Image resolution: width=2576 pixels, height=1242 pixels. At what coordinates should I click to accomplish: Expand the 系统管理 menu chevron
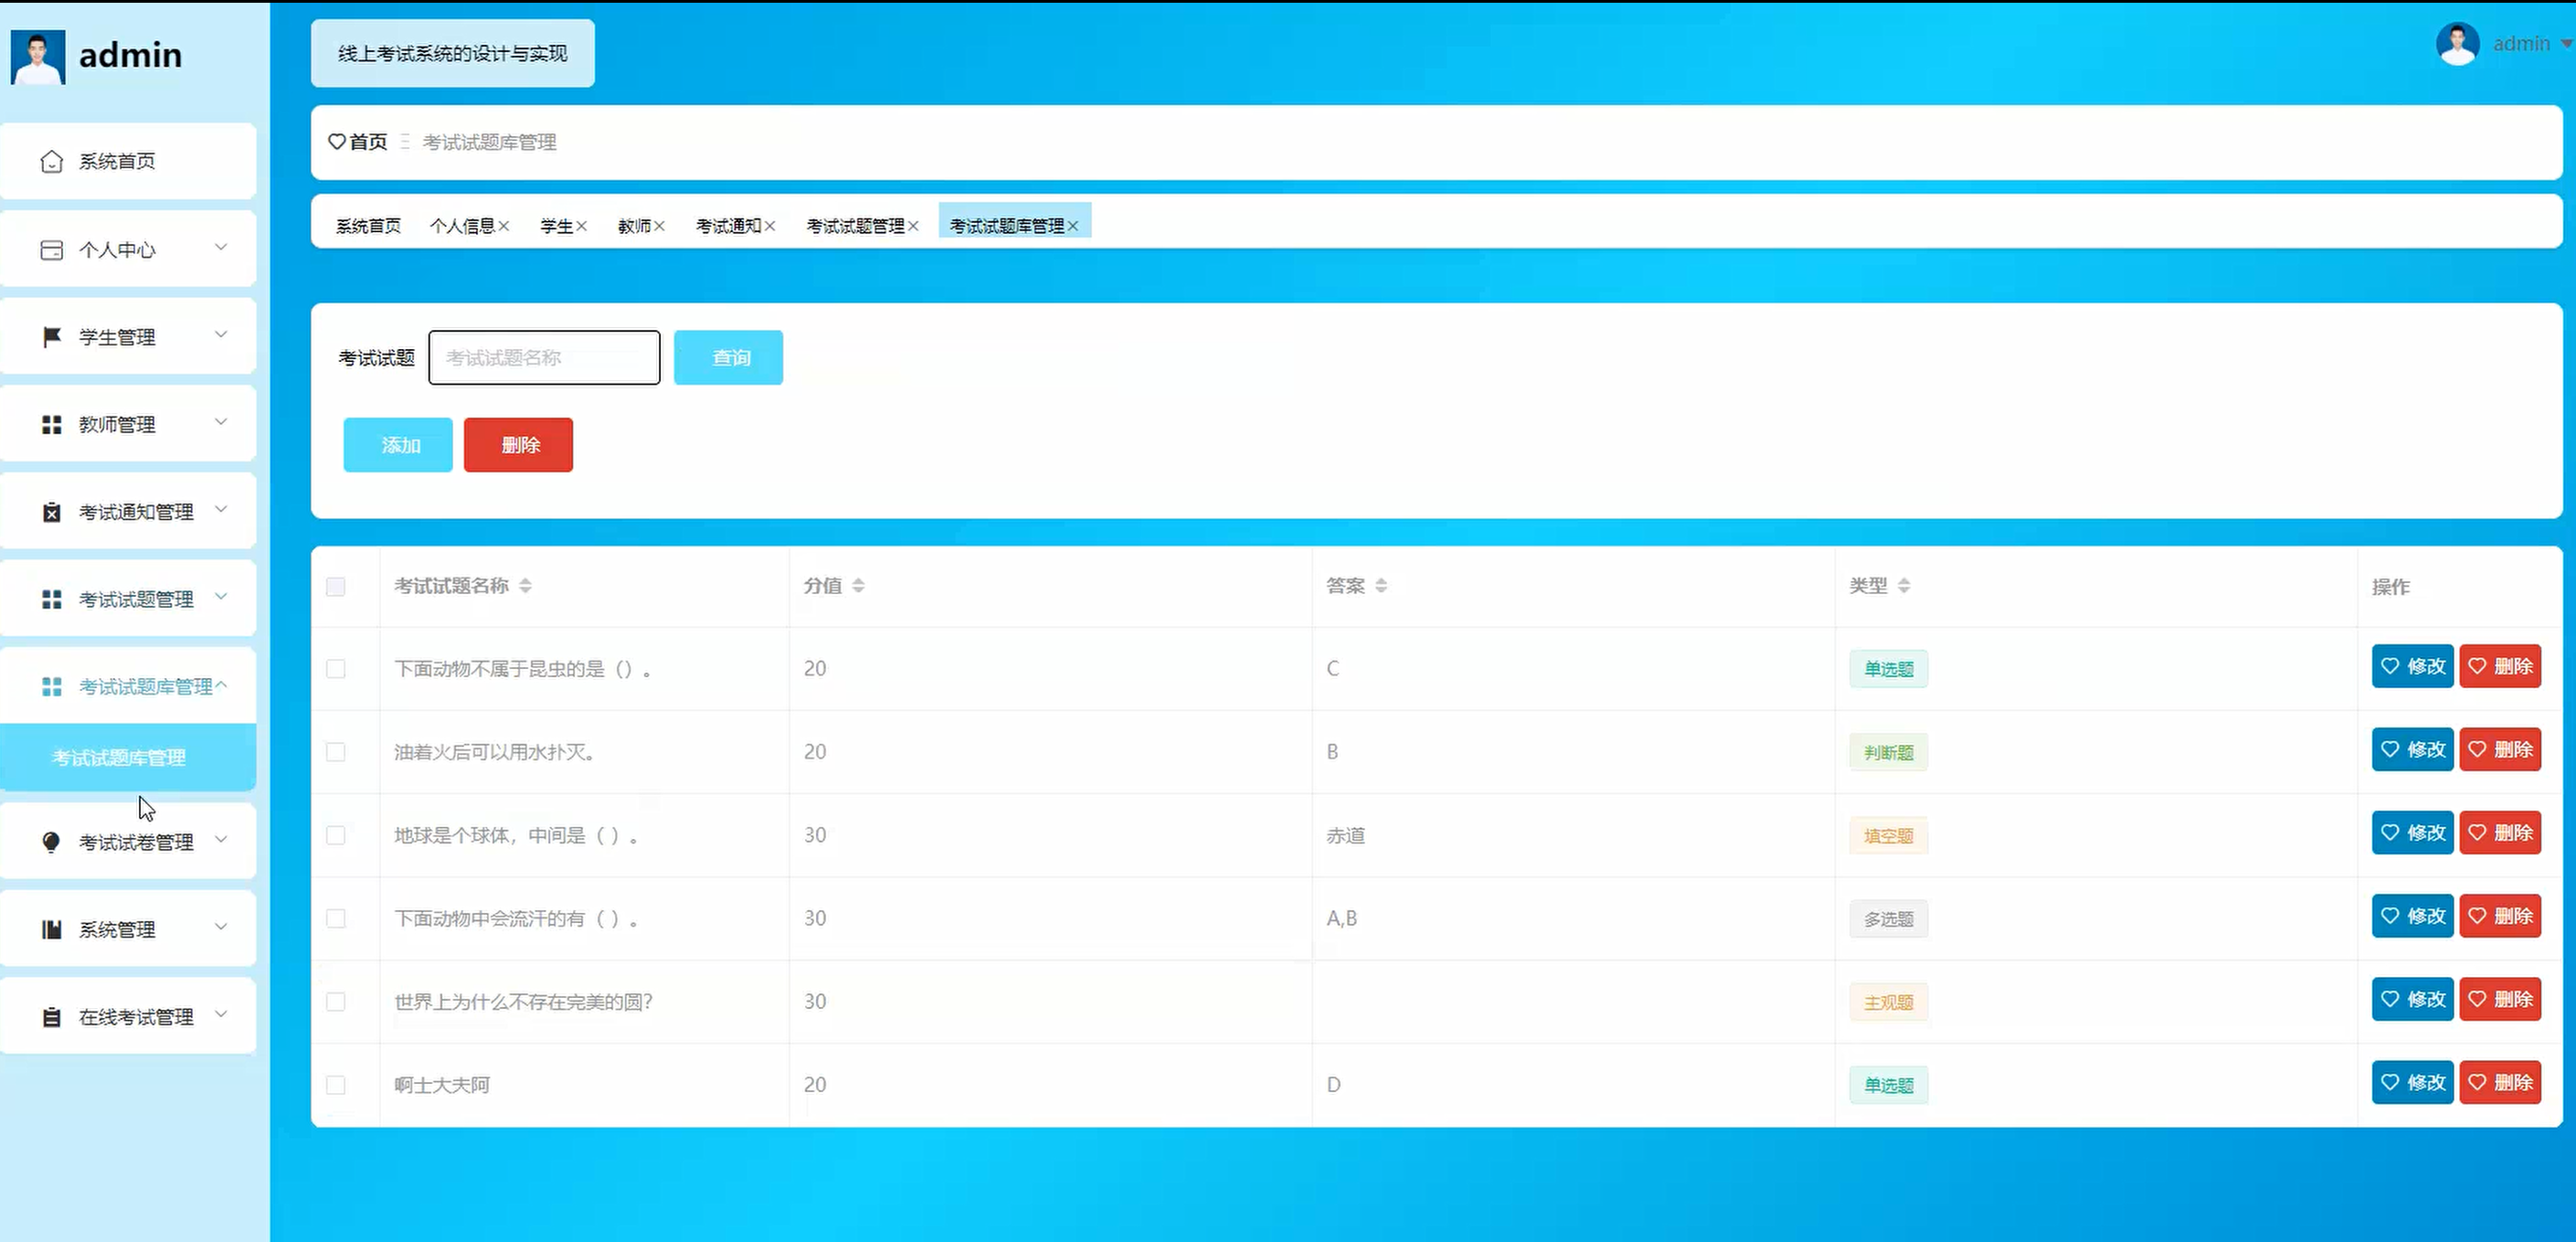coord(221,926)
